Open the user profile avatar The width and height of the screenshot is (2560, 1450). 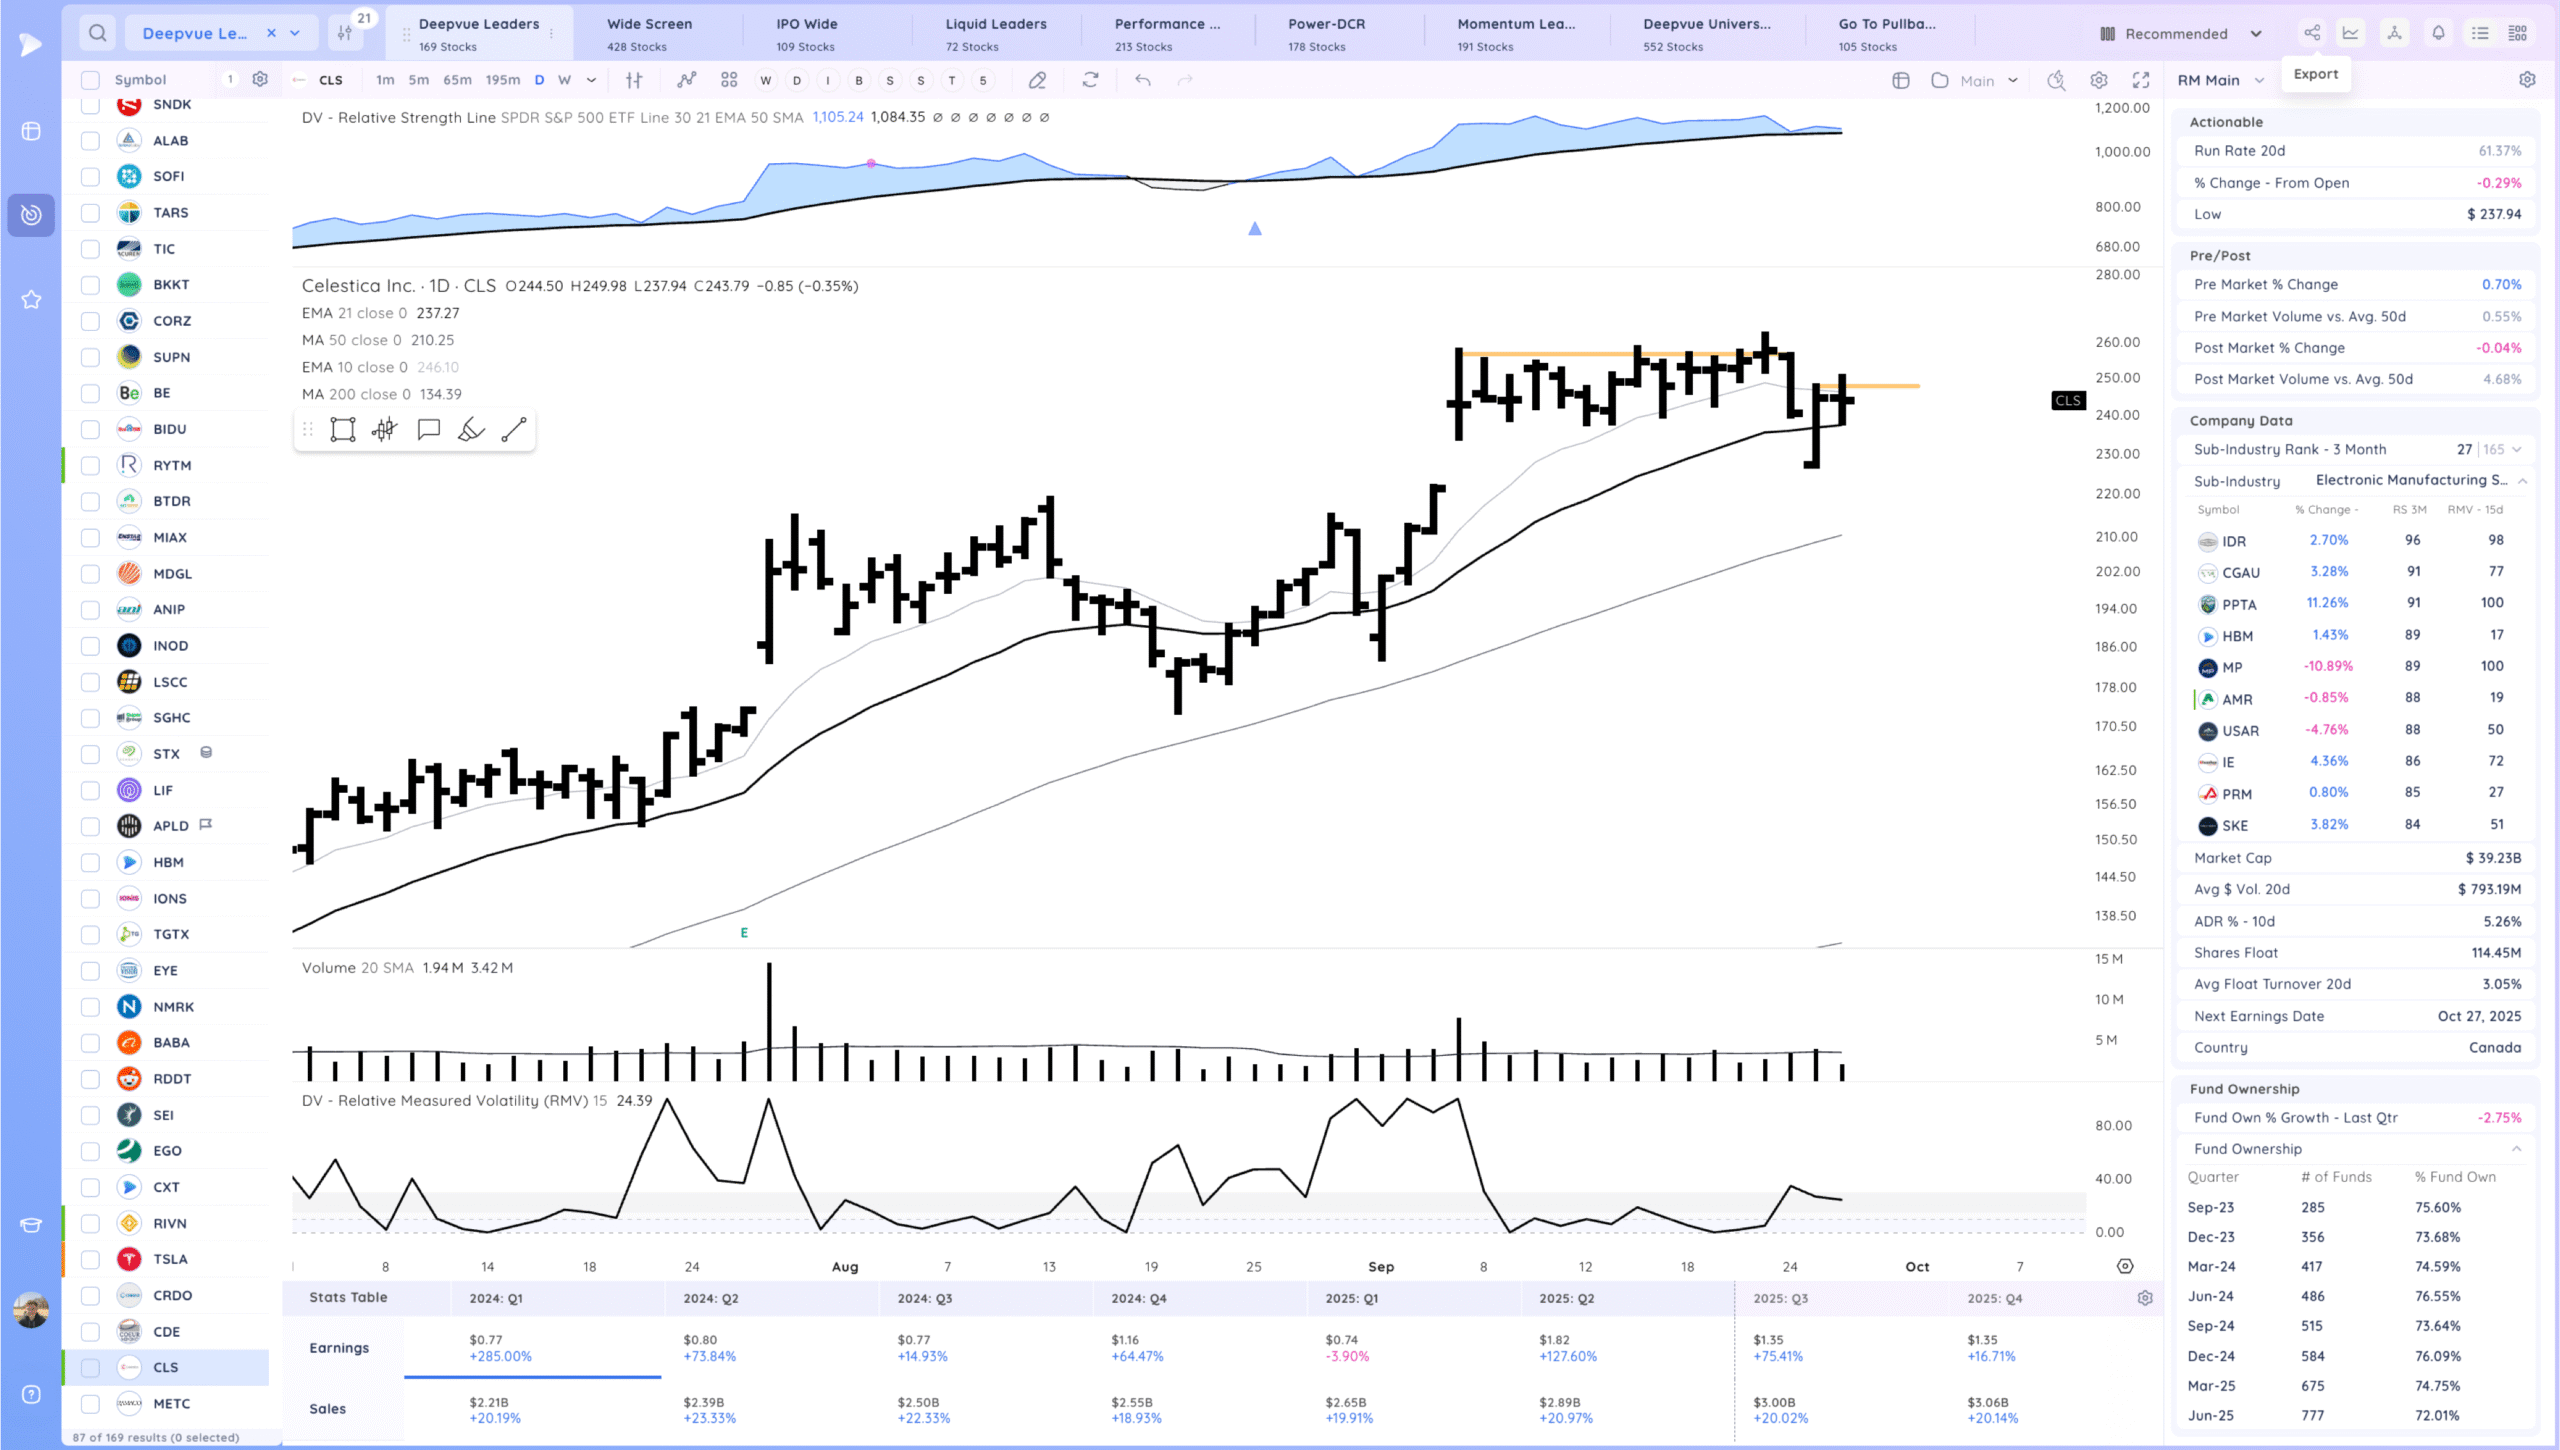click(x=31, y=1310)
